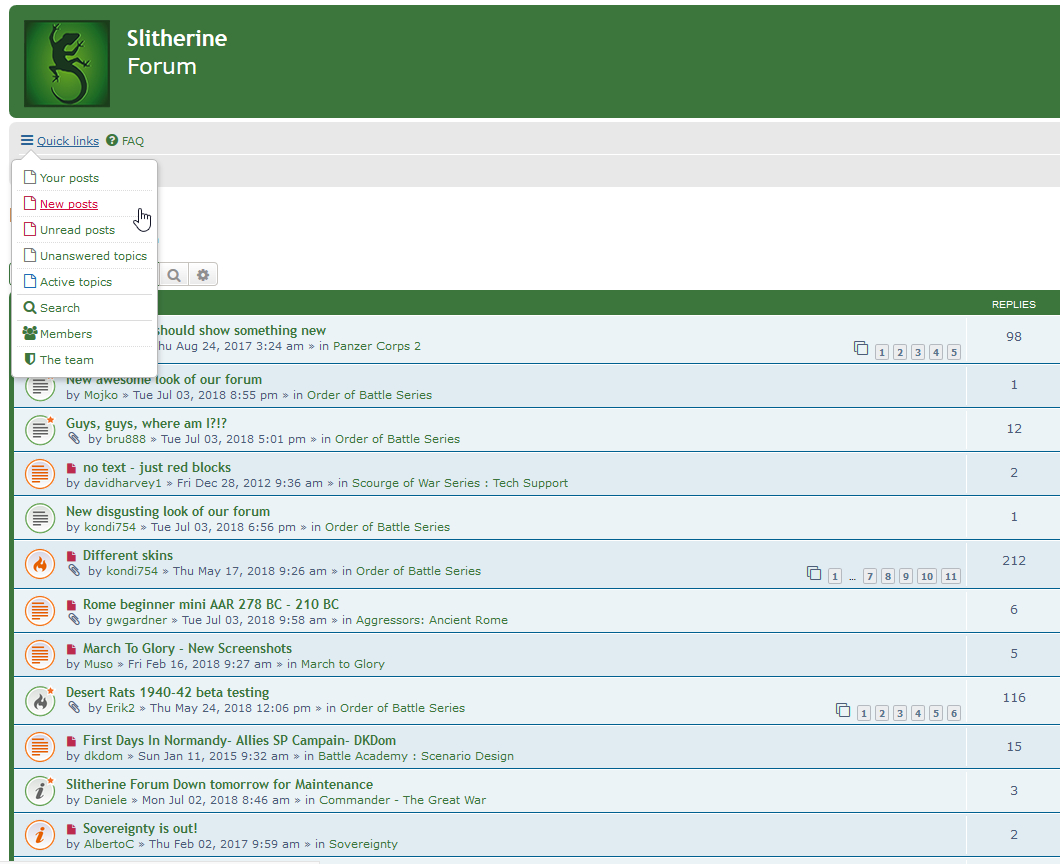Go to page 11 of 'Different skins'
Screen dimensions: 1060x864
[x=950, y=577]
